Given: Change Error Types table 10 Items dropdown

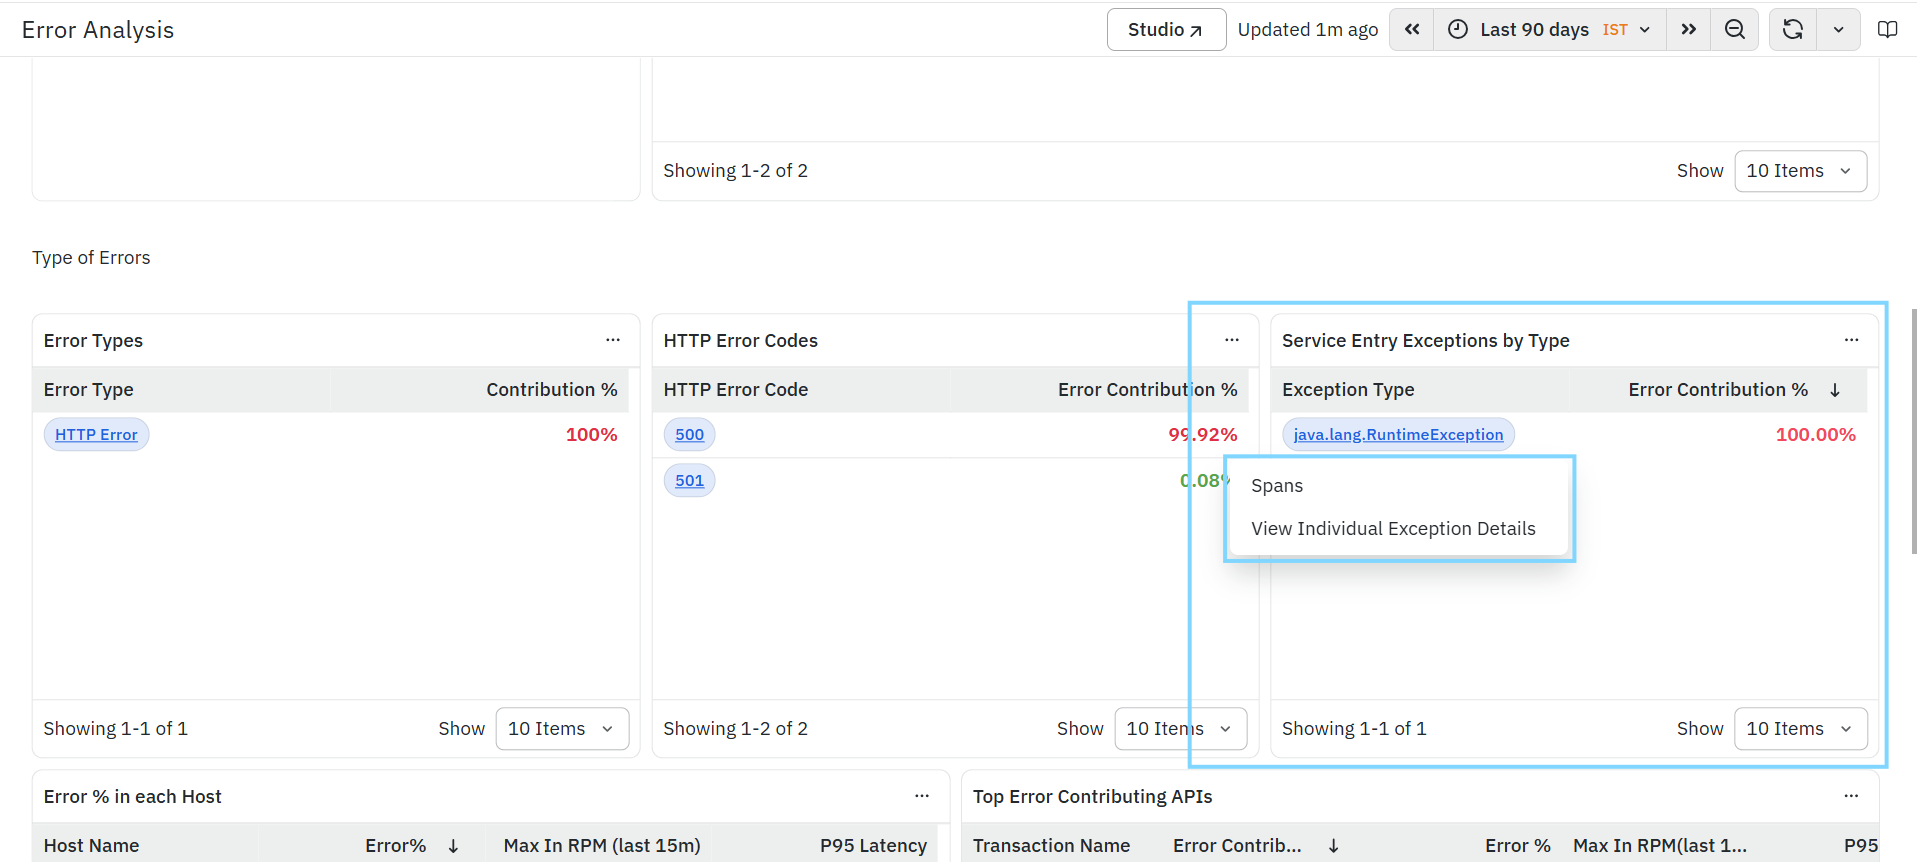Looking at the screenshot, I should pos(562,729).
